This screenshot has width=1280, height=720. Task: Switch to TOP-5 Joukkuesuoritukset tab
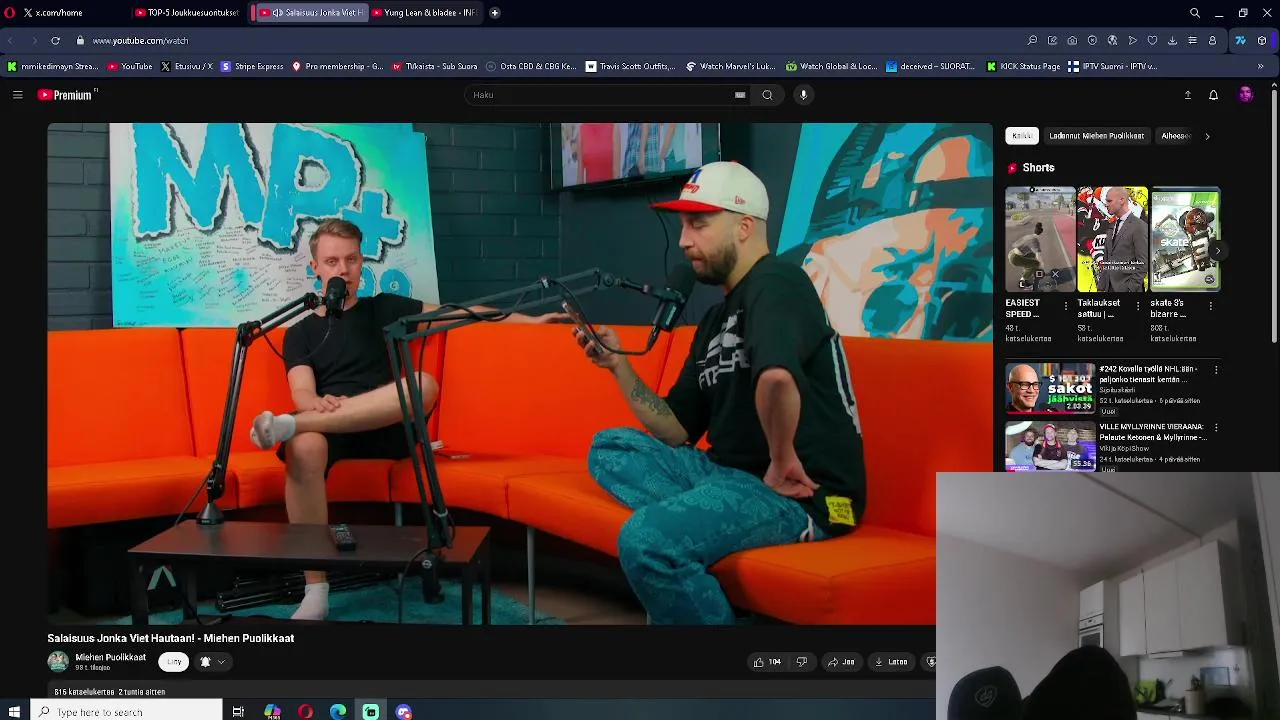coord(188,13)
